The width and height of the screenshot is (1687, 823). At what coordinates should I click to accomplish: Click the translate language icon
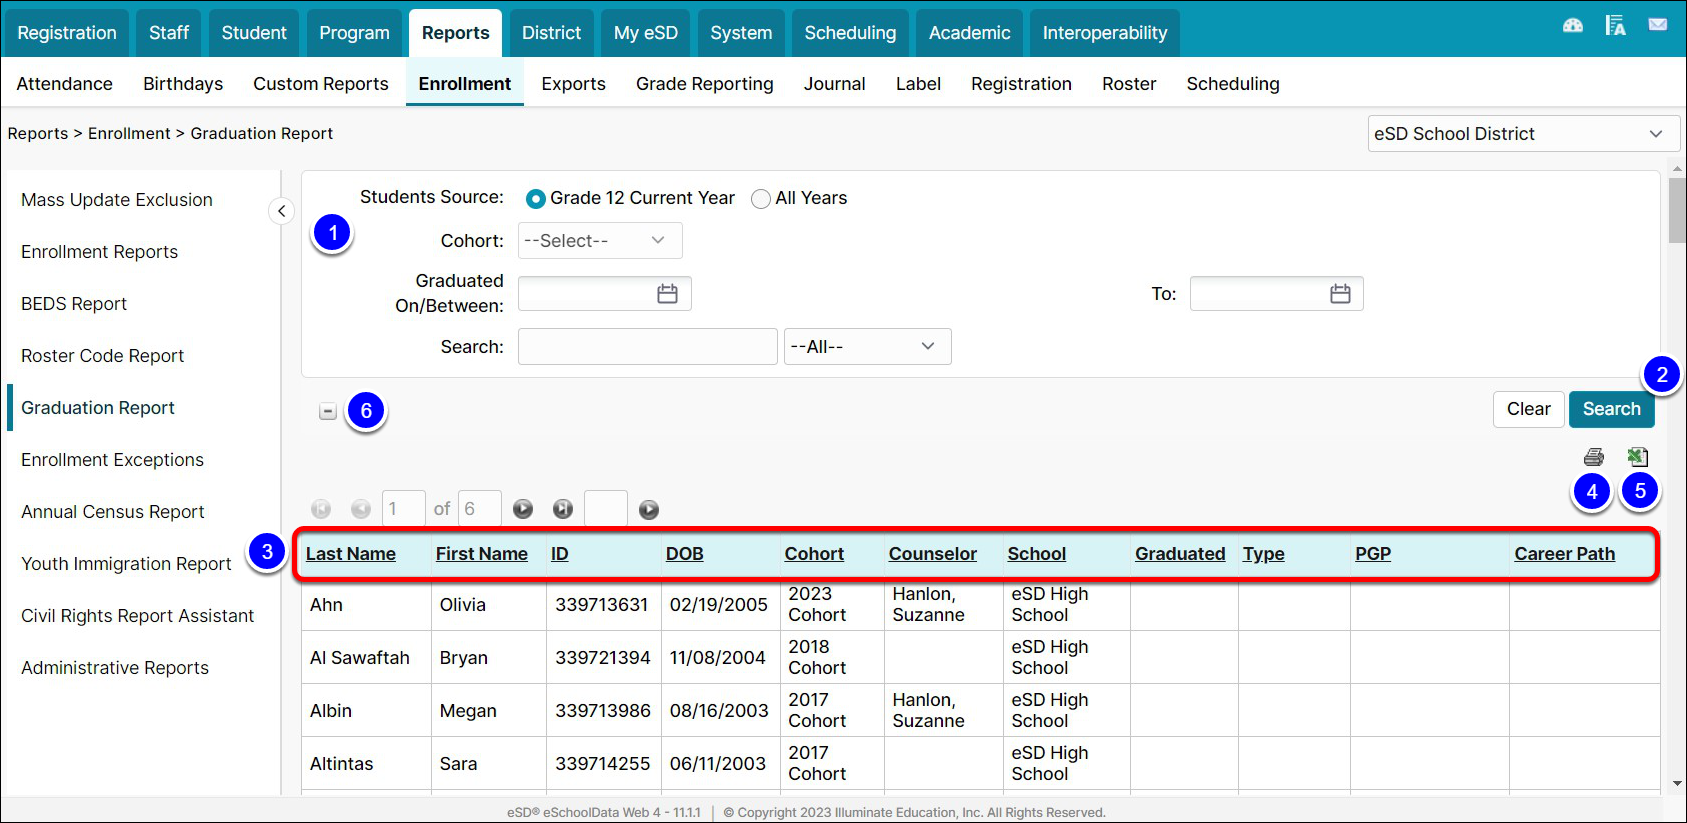point(1615,25)
